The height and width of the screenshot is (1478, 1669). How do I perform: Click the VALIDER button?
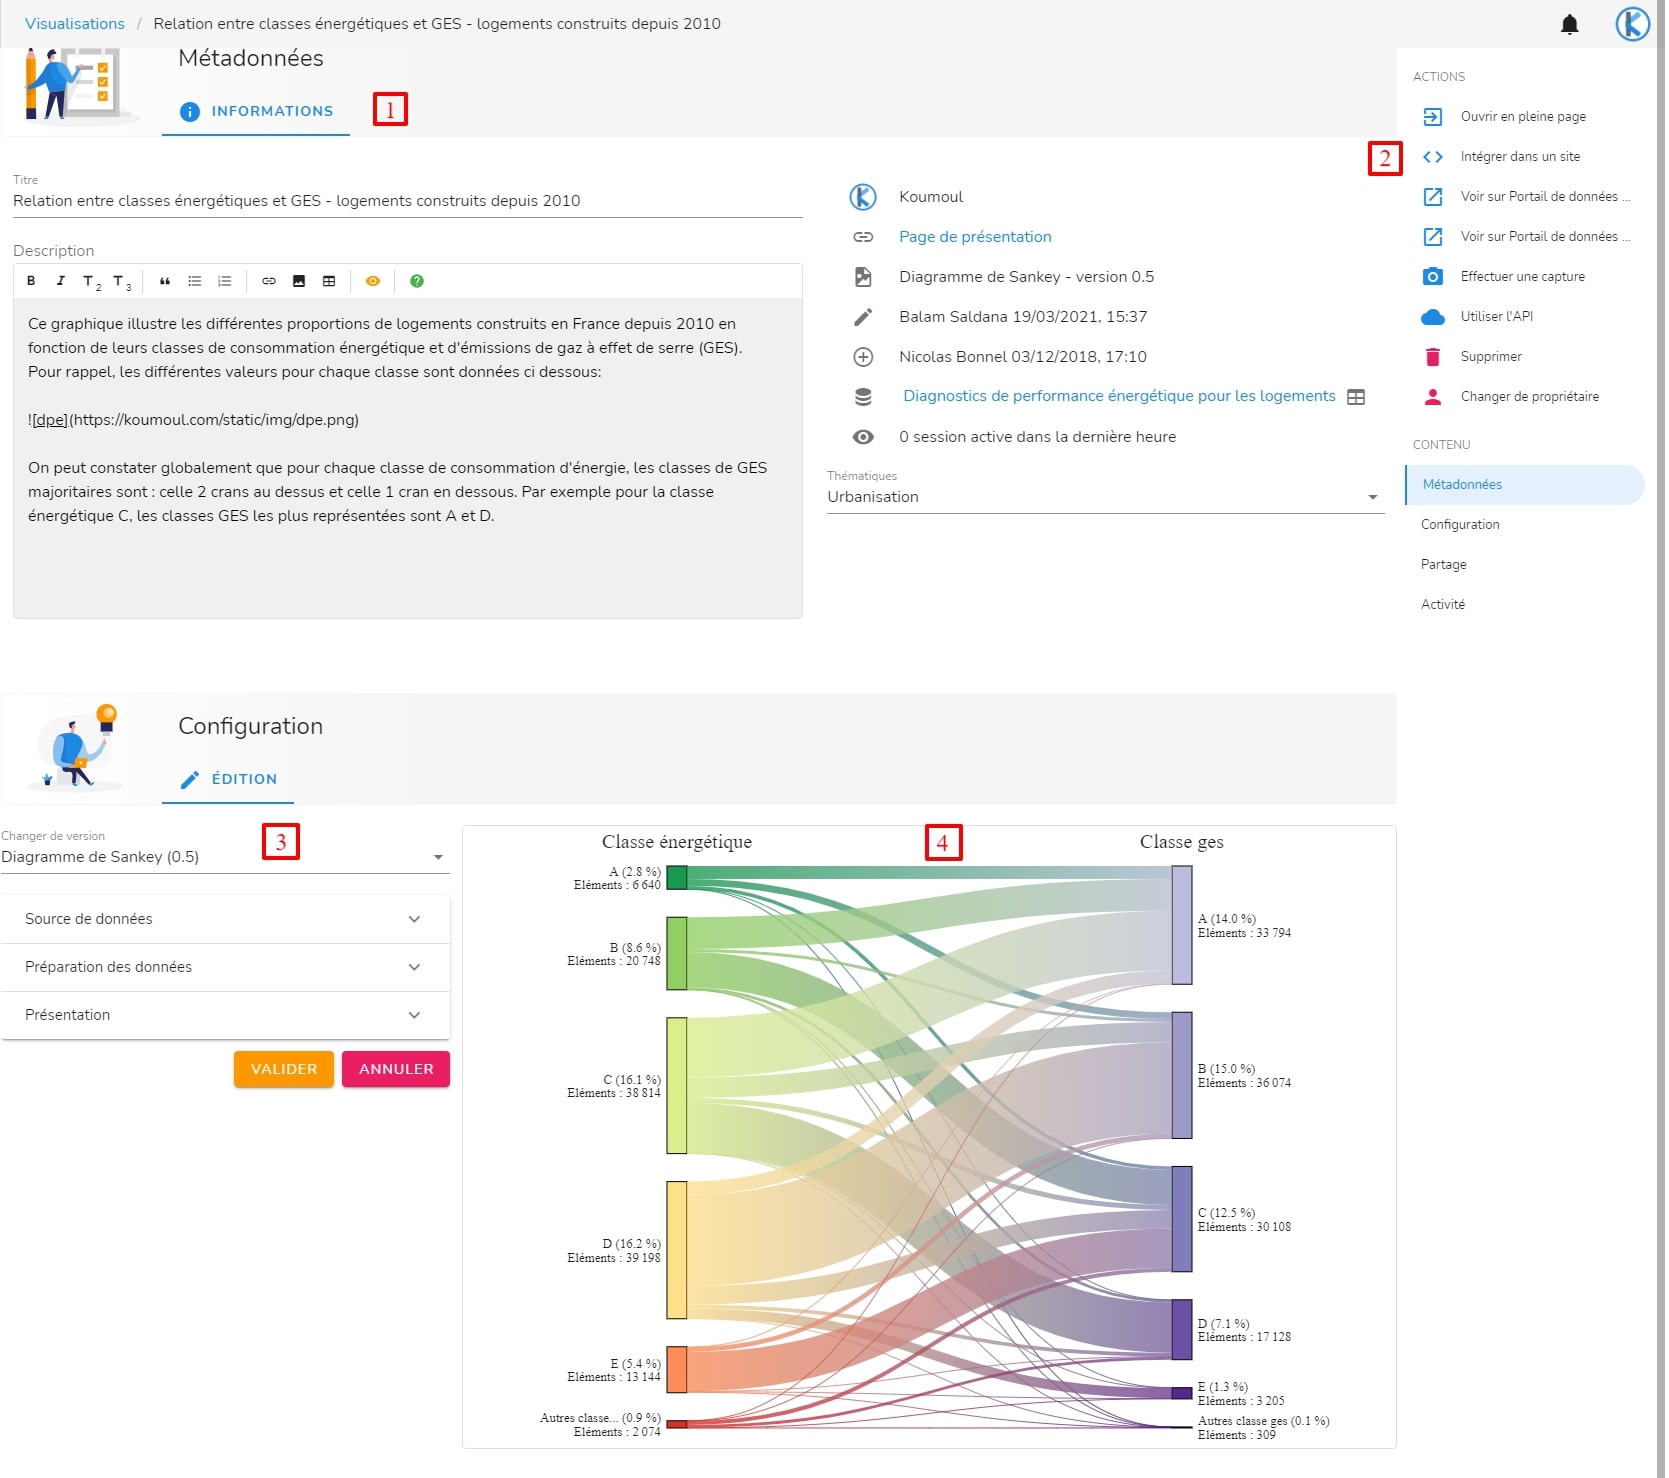coord(284,1069)
